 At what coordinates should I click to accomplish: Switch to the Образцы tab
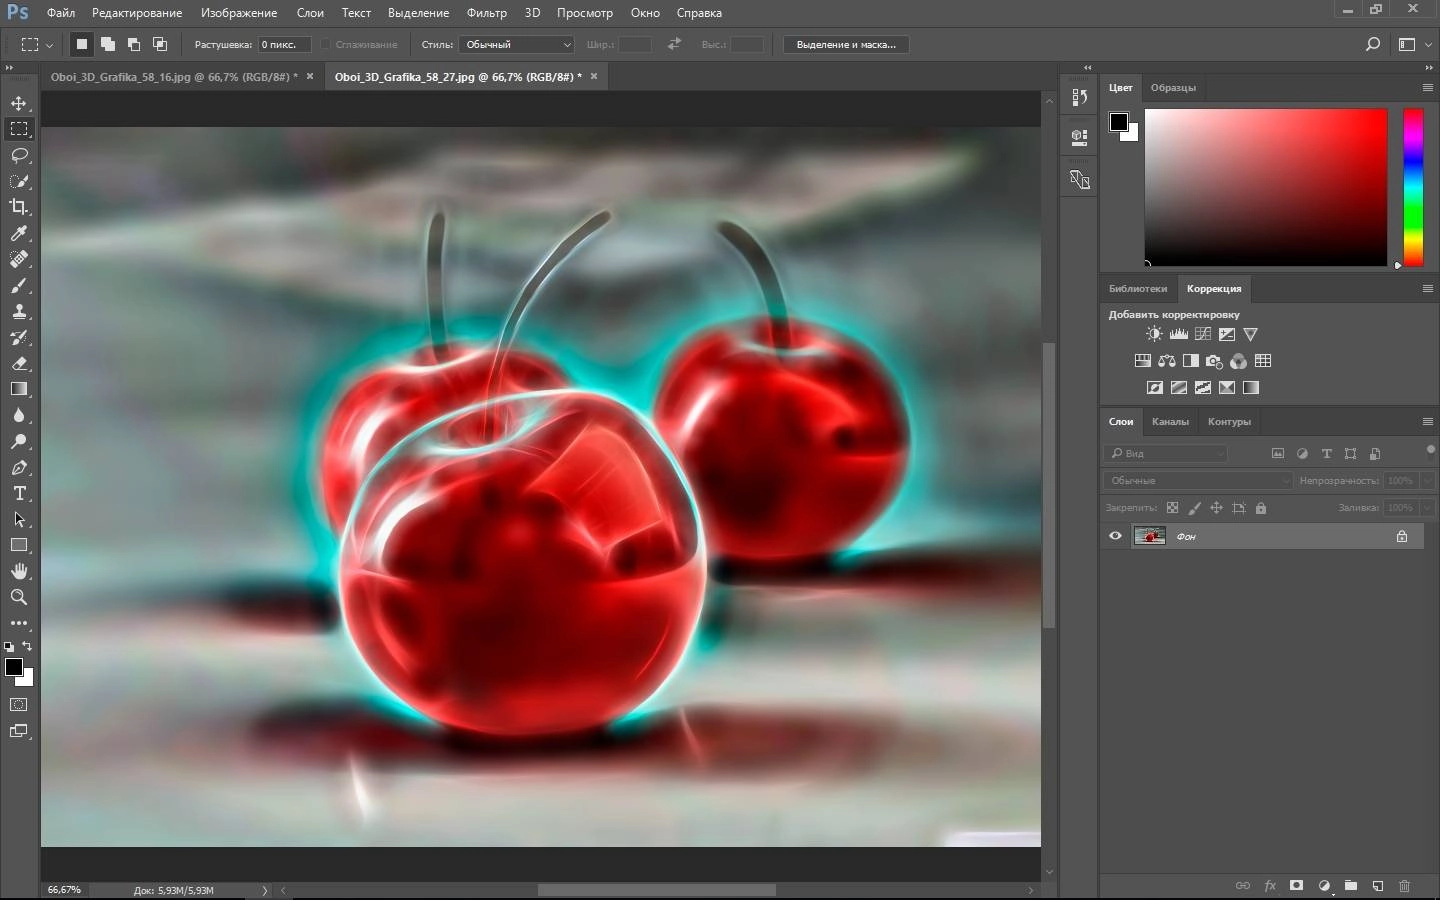coord(1173,88)
